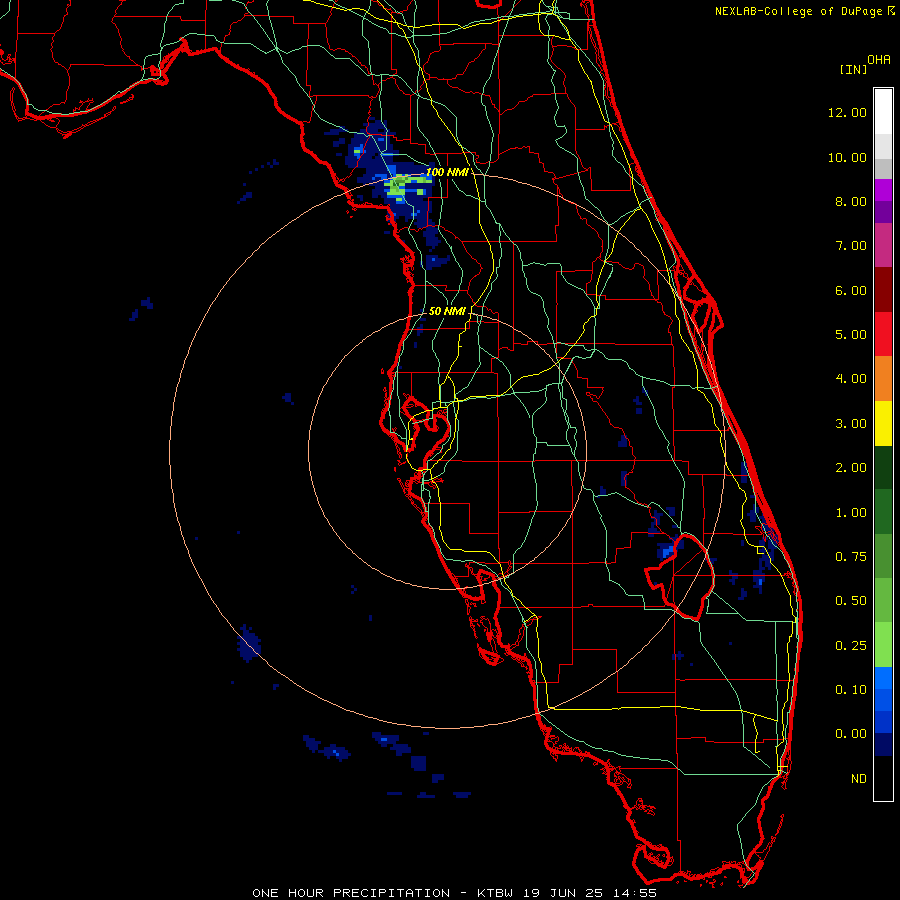Image resolution: width=900 pixels, height=900 pixels.
Task: Click the "100 NMI" range ring label
Action: point(447,172)
